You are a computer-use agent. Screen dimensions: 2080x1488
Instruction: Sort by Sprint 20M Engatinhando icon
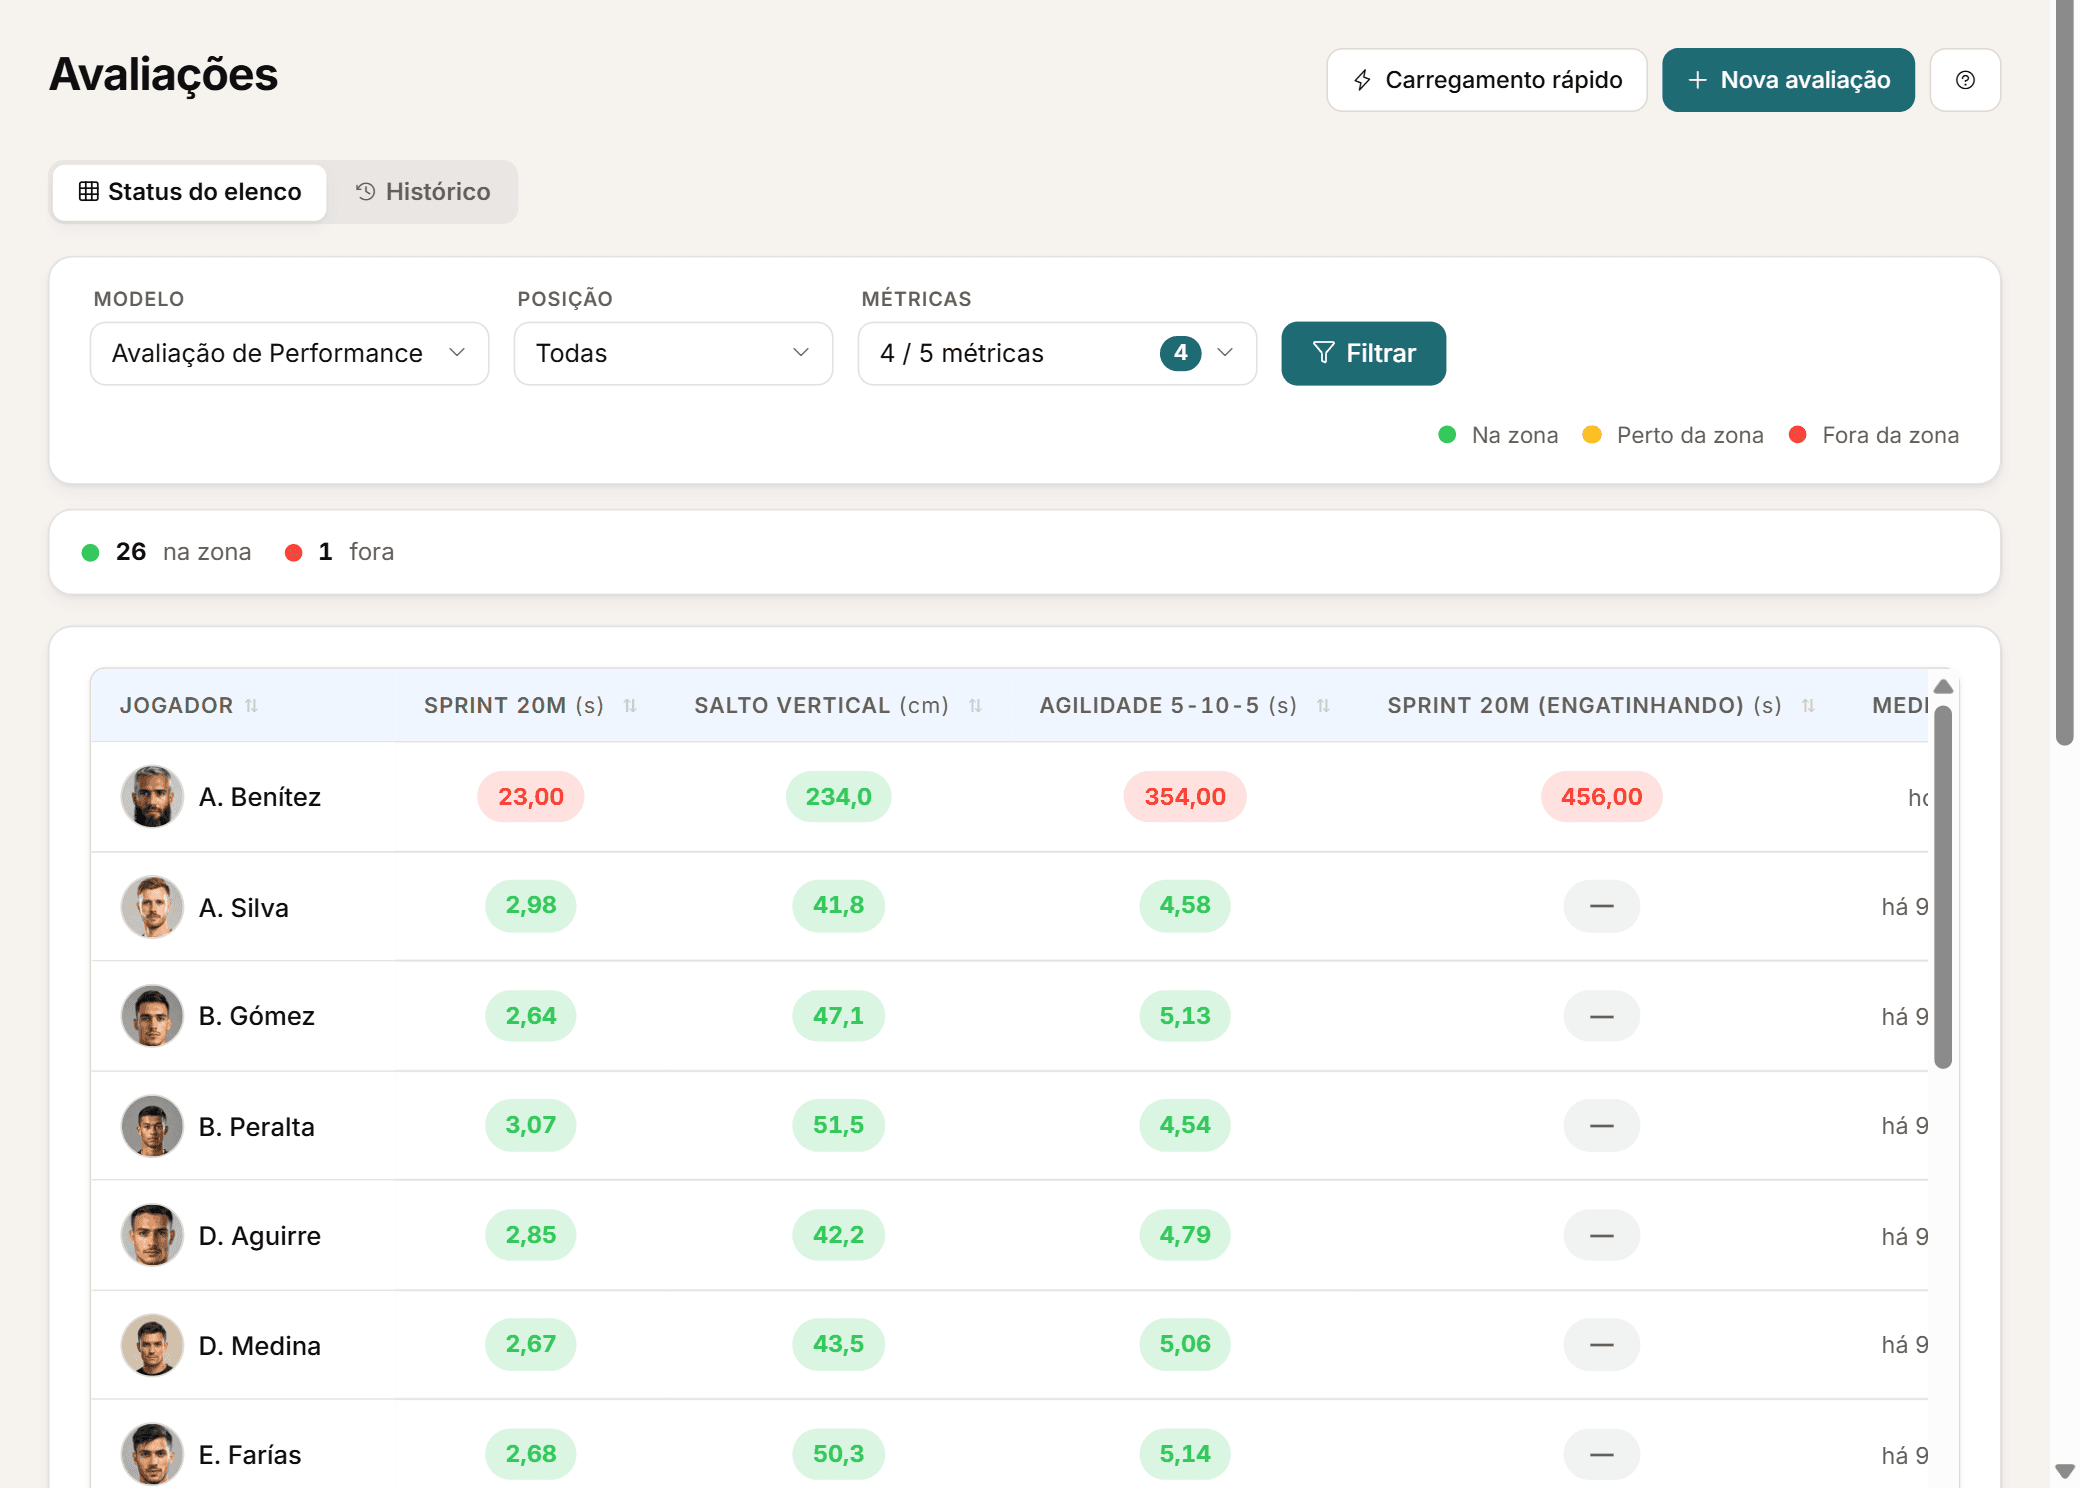click(1808, 706)
